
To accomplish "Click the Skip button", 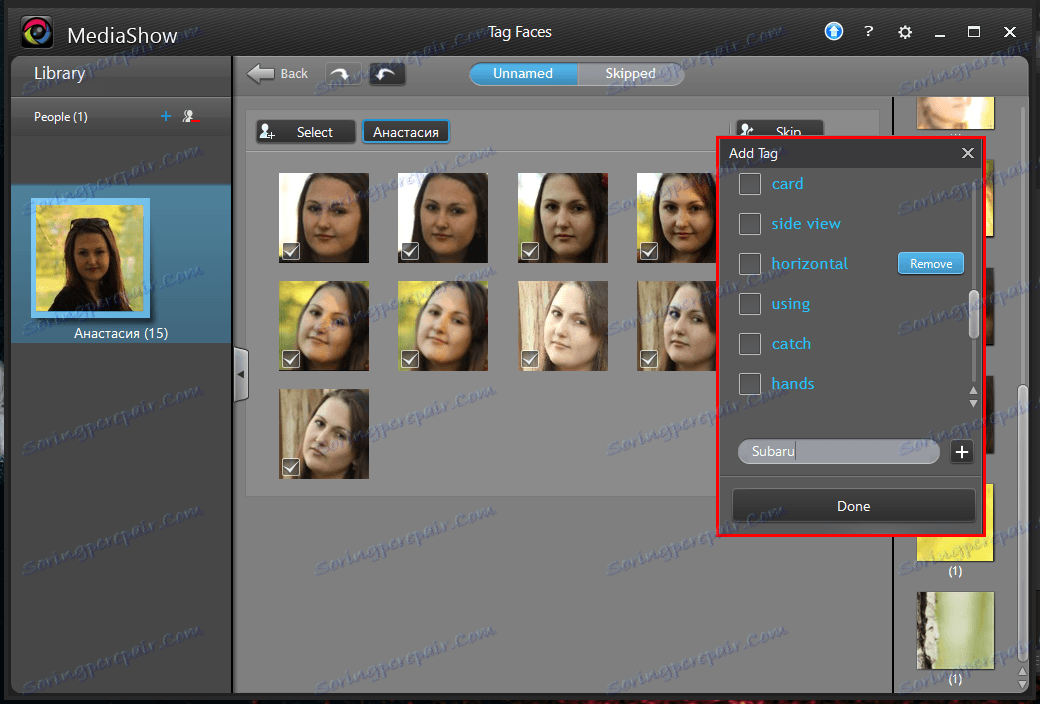I will [x=780, y=129].
